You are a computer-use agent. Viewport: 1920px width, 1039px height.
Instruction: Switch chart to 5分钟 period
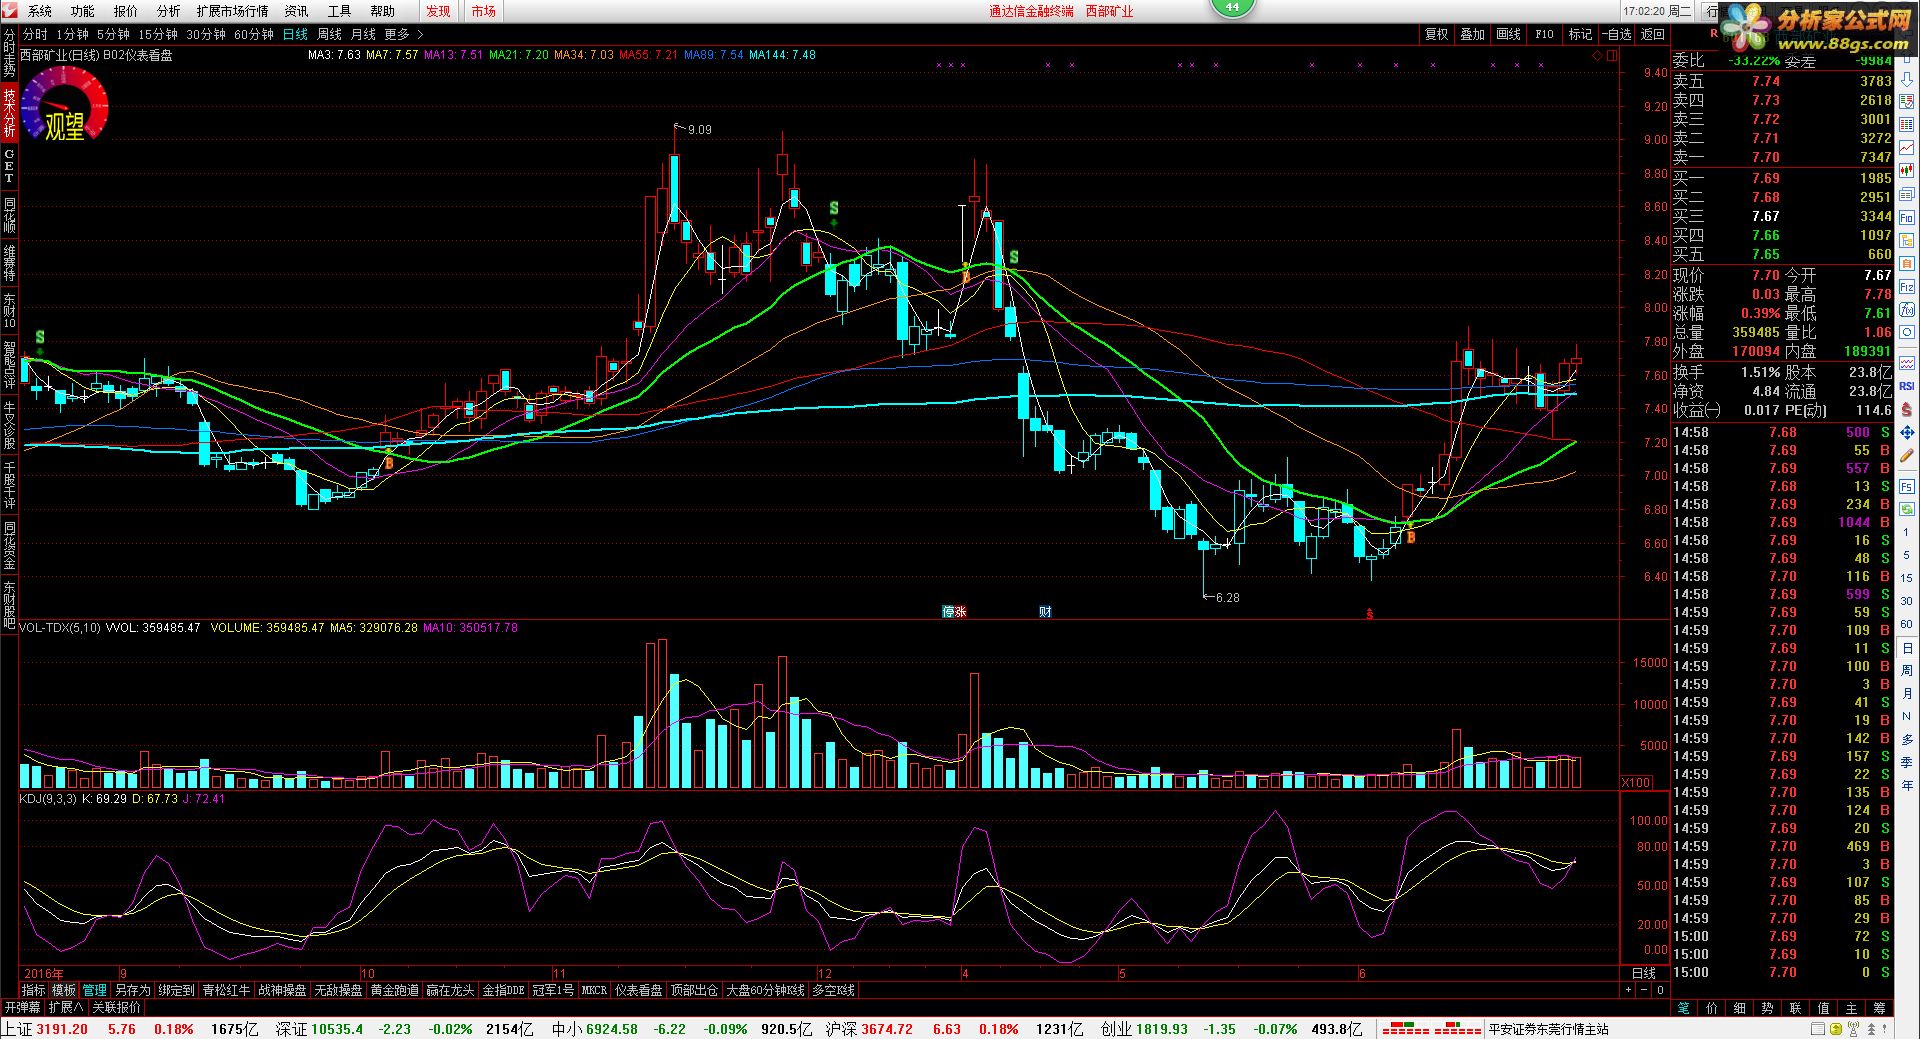pos(113,34)
